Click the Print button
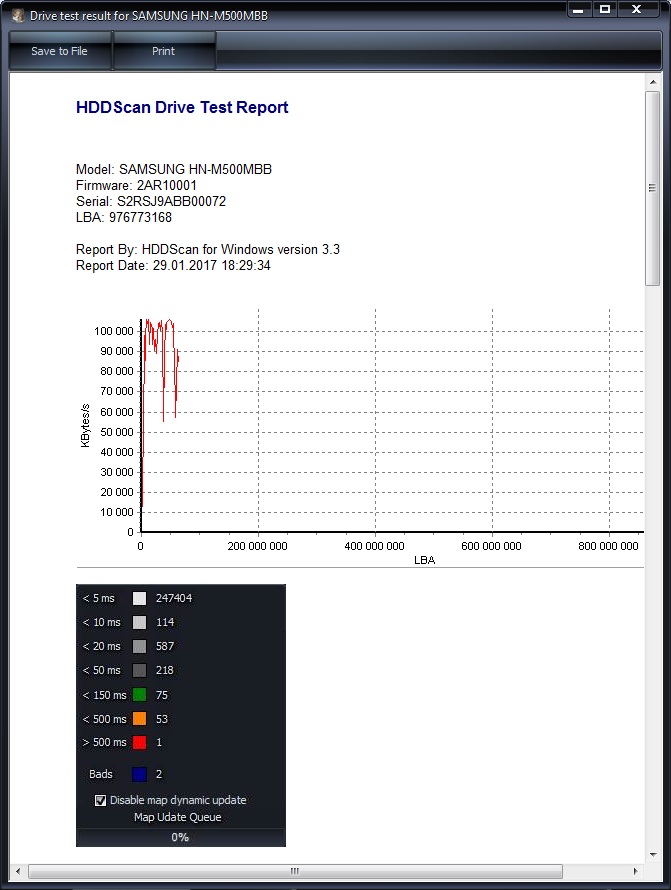Screen dimensions: 671x890 (x=163, y=51)
